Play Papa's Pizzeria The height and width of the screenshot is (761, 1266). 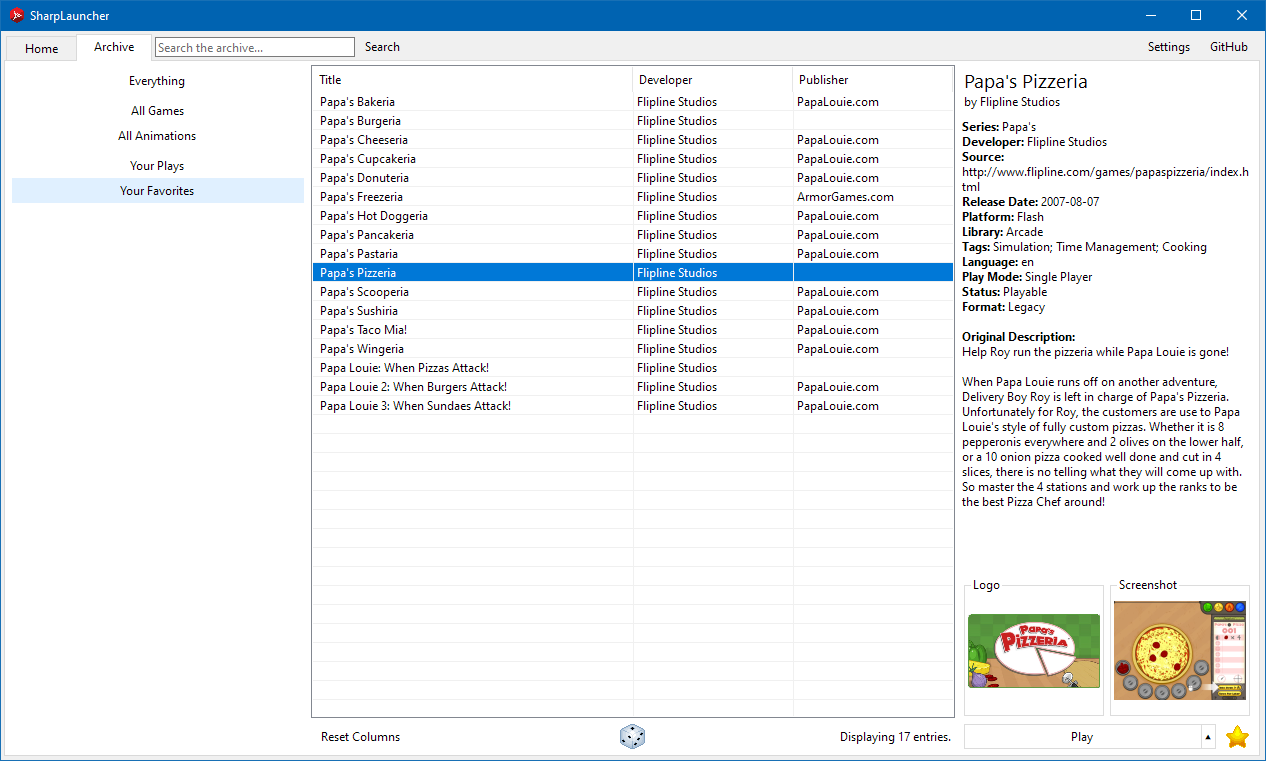click(x=1082, y=737)
